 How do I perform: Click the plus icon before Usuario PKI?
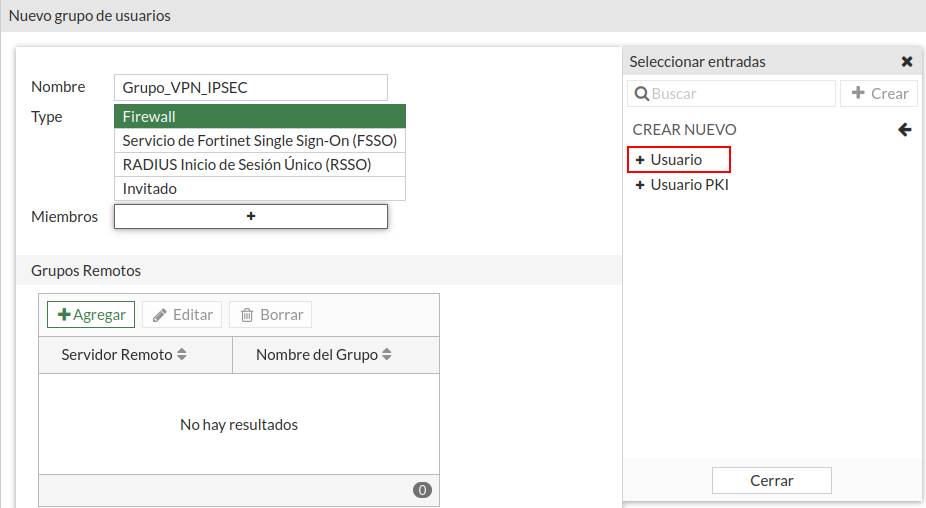pyautogui.click(x=640, y=185)
